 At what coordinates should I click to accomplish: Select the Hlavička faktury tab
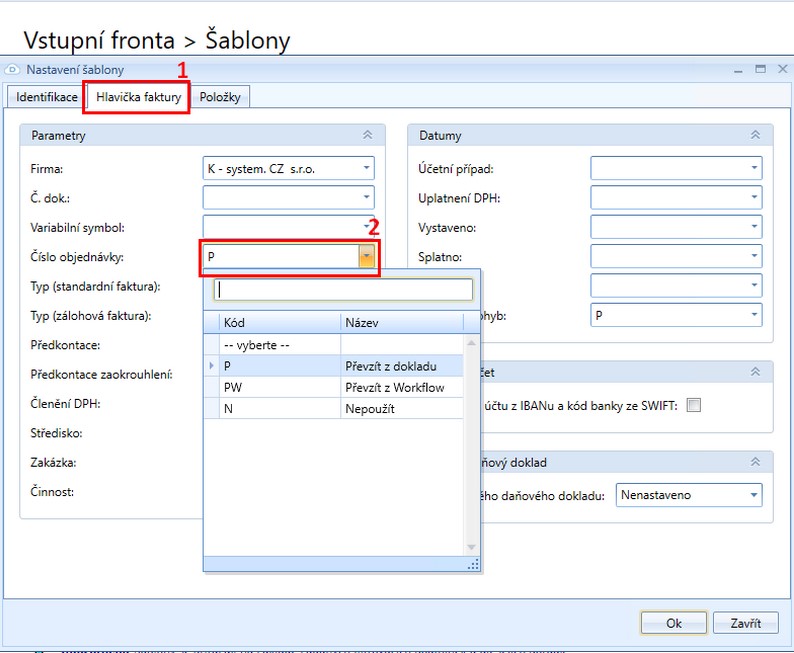pos(138,97)
